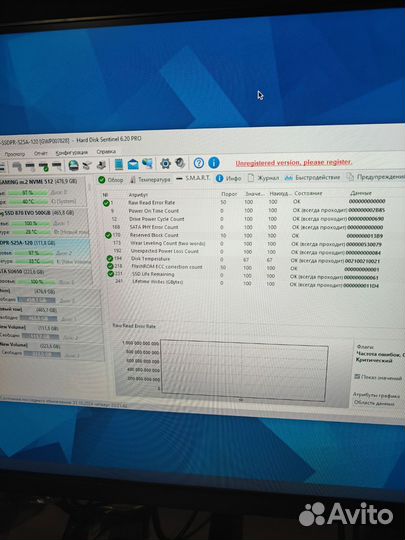Image resolution: width=405 pixels, height=540 pixels.
Task: Click the blue info icon on Инфо tab
Action: pyautogui.click(x=219, y=178)
